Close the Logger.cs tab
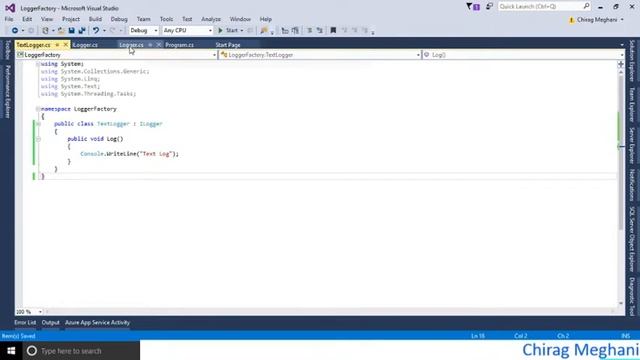The image size is (640, 360). (158, 45)
